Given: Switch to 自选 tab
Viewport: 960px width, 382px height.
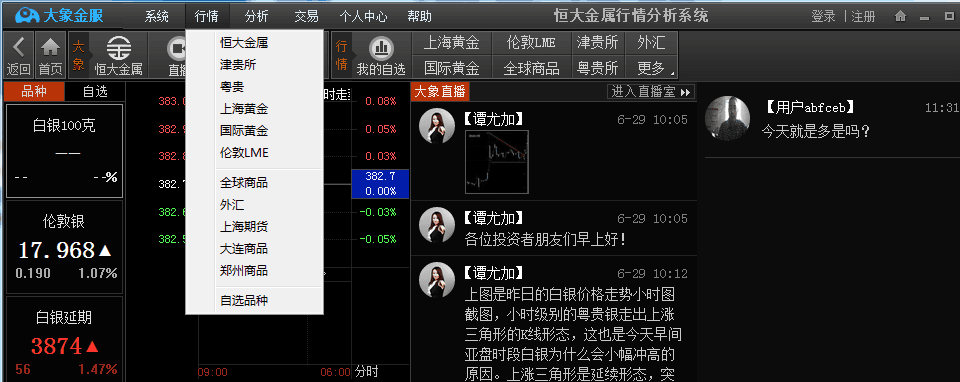Looking at the screenshot, I should point(95,92).
